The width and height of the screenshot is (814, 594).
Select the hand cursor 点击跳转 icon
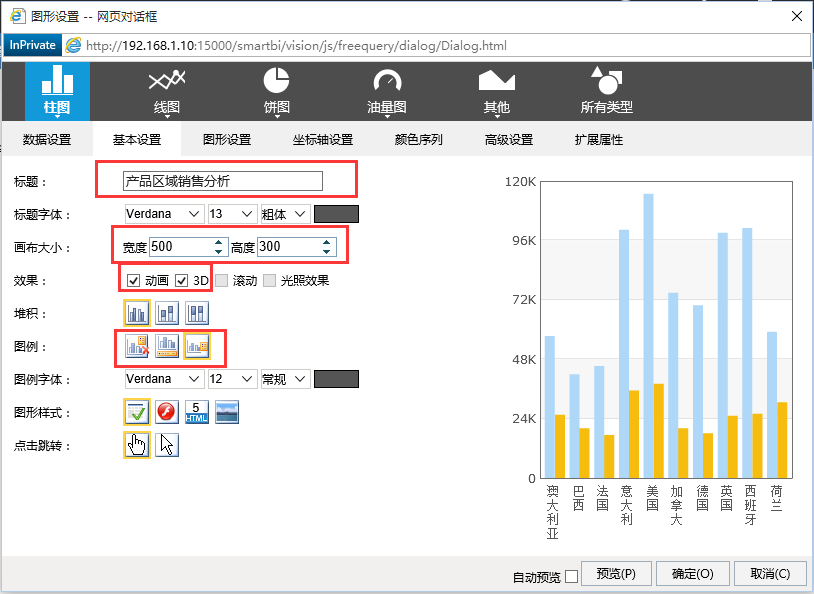pyautogui.click(x=137, y=445)
